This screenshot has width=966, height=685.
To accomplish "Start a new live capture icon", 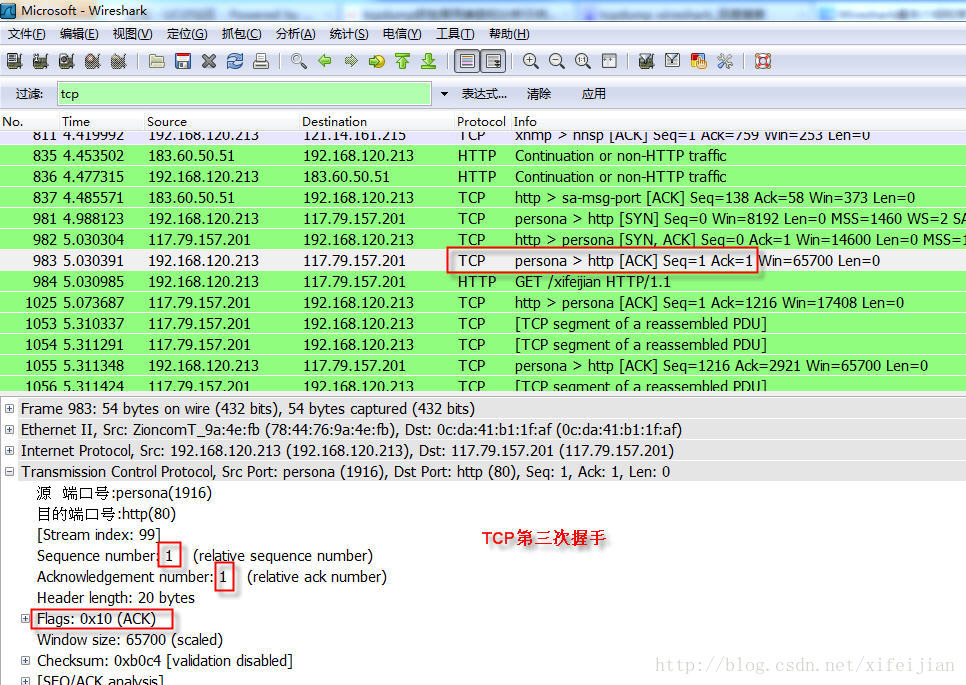I will (x=67, y=61).
